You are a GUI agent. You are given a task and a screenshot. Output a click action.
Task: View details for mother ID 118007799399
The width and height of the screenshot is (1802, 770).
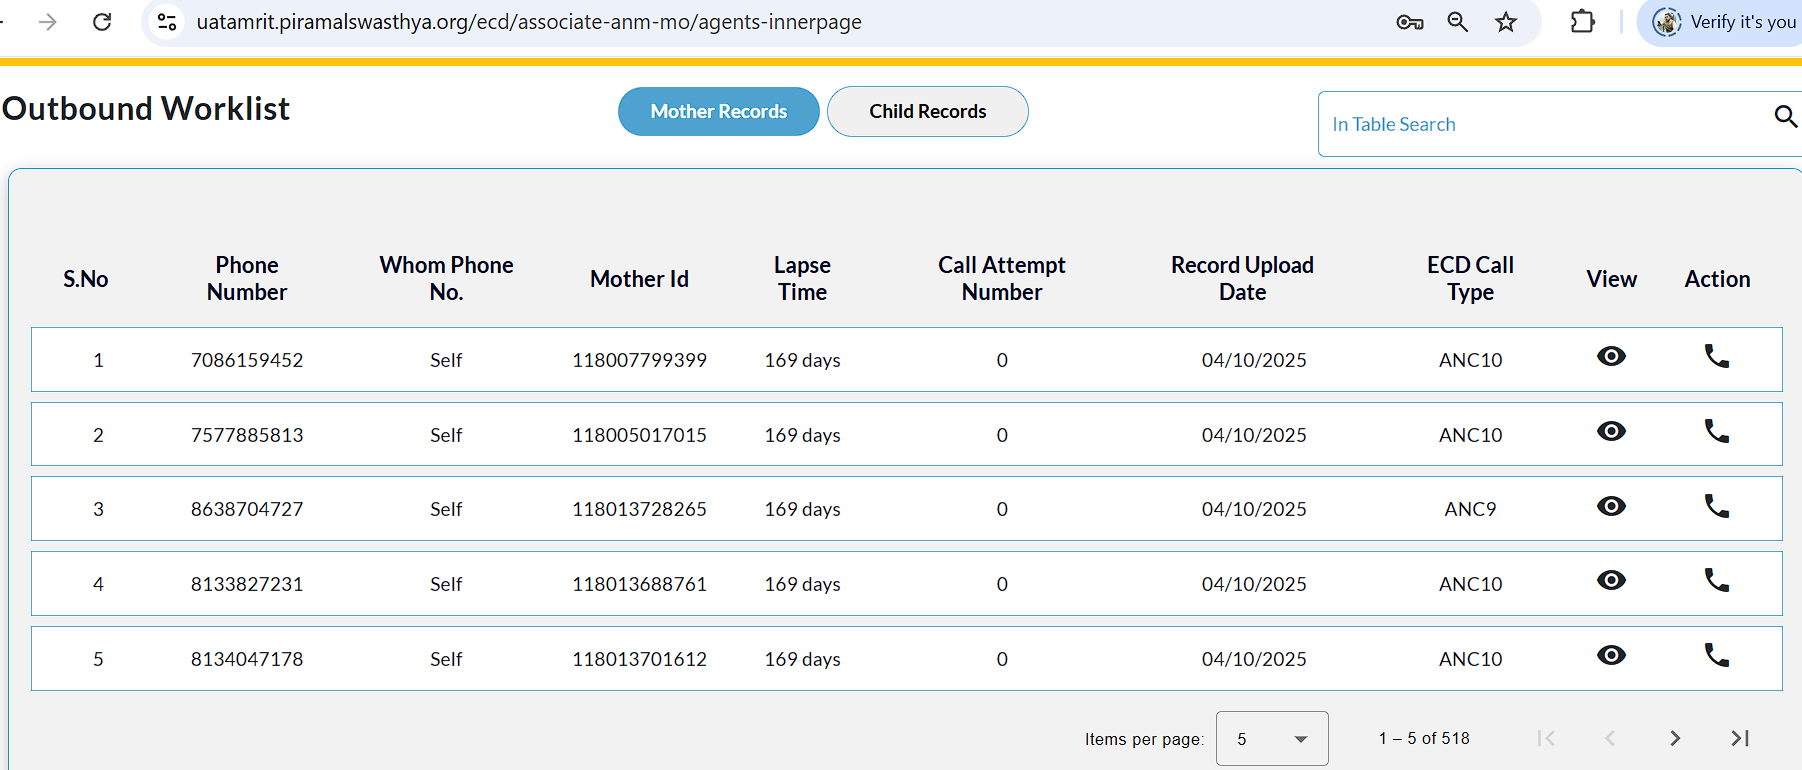[x=1611, y=357]
